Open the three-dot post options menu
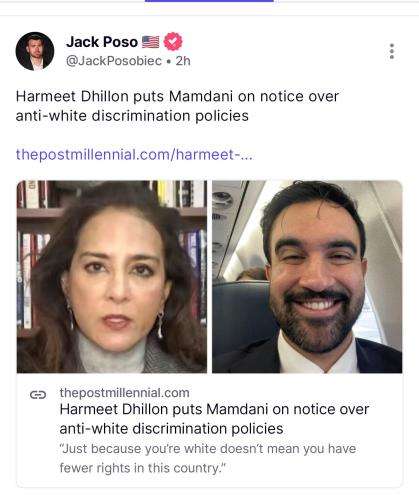This screenshot has width=419, height=500. [392, 51]
